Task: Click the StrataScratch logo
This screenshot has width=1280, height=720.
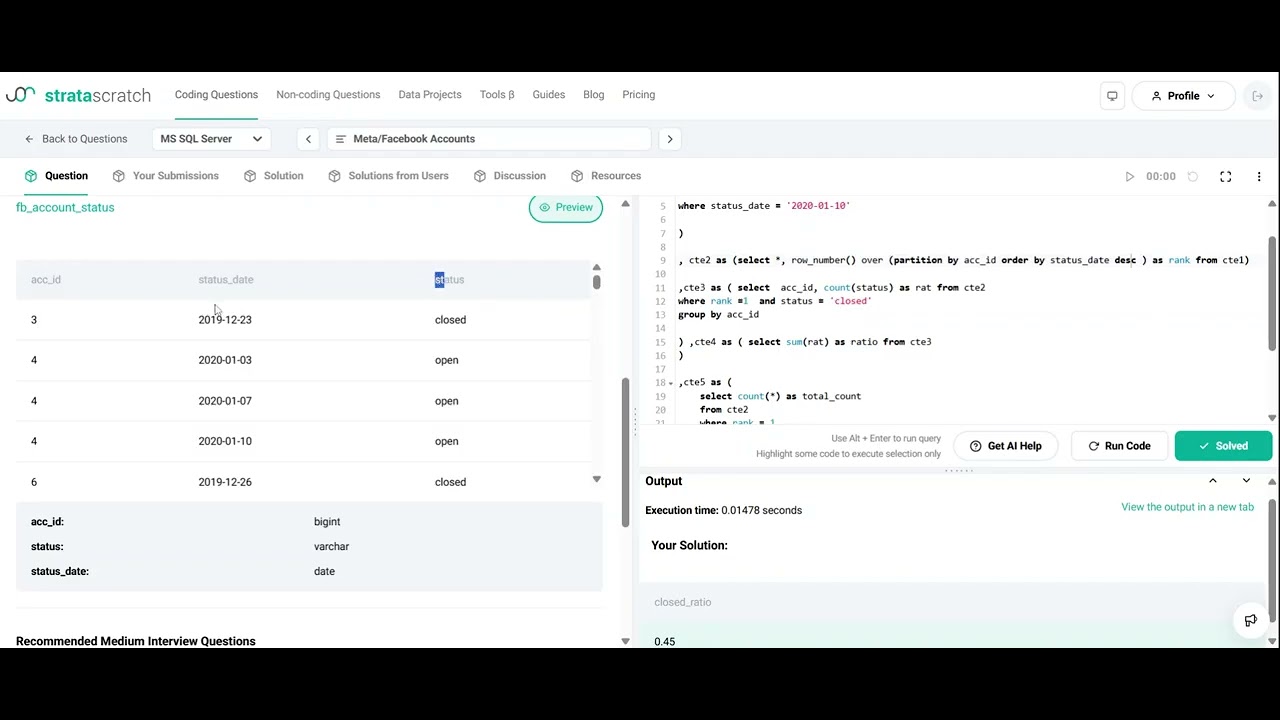Action: (78, 95)
